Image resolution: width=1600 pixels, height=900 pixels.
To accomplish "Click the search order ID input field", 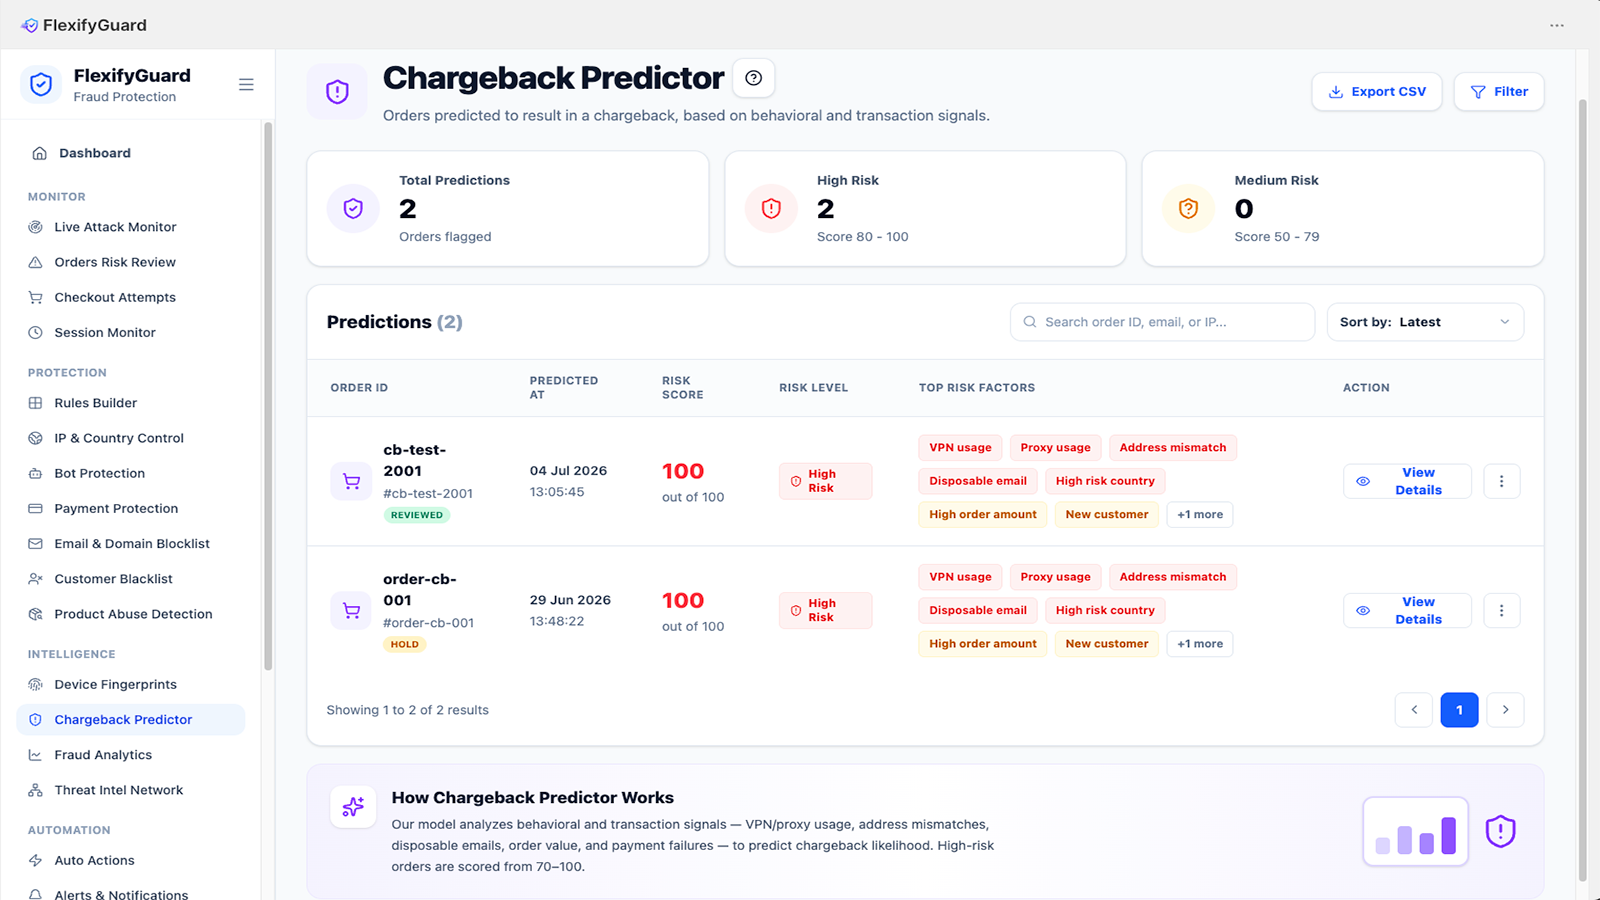I will [x=1162, y=322].
